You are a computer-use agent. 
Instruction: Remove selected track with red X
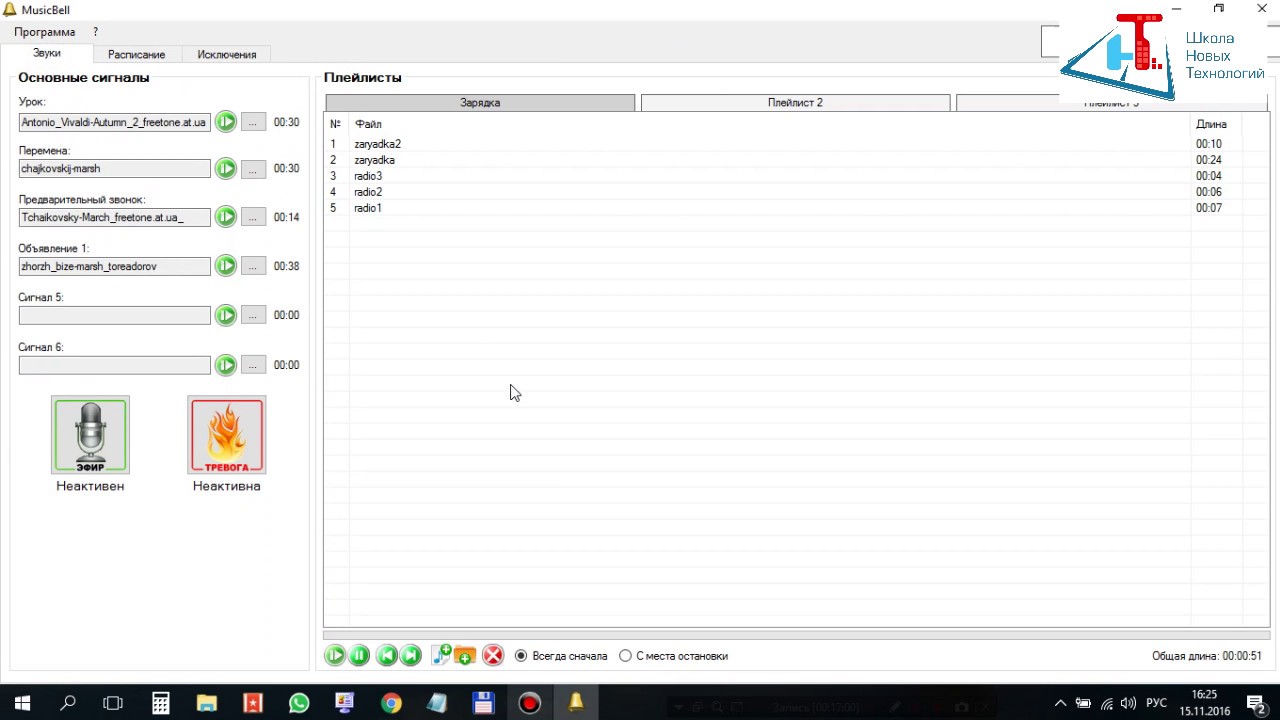(493, 656)
